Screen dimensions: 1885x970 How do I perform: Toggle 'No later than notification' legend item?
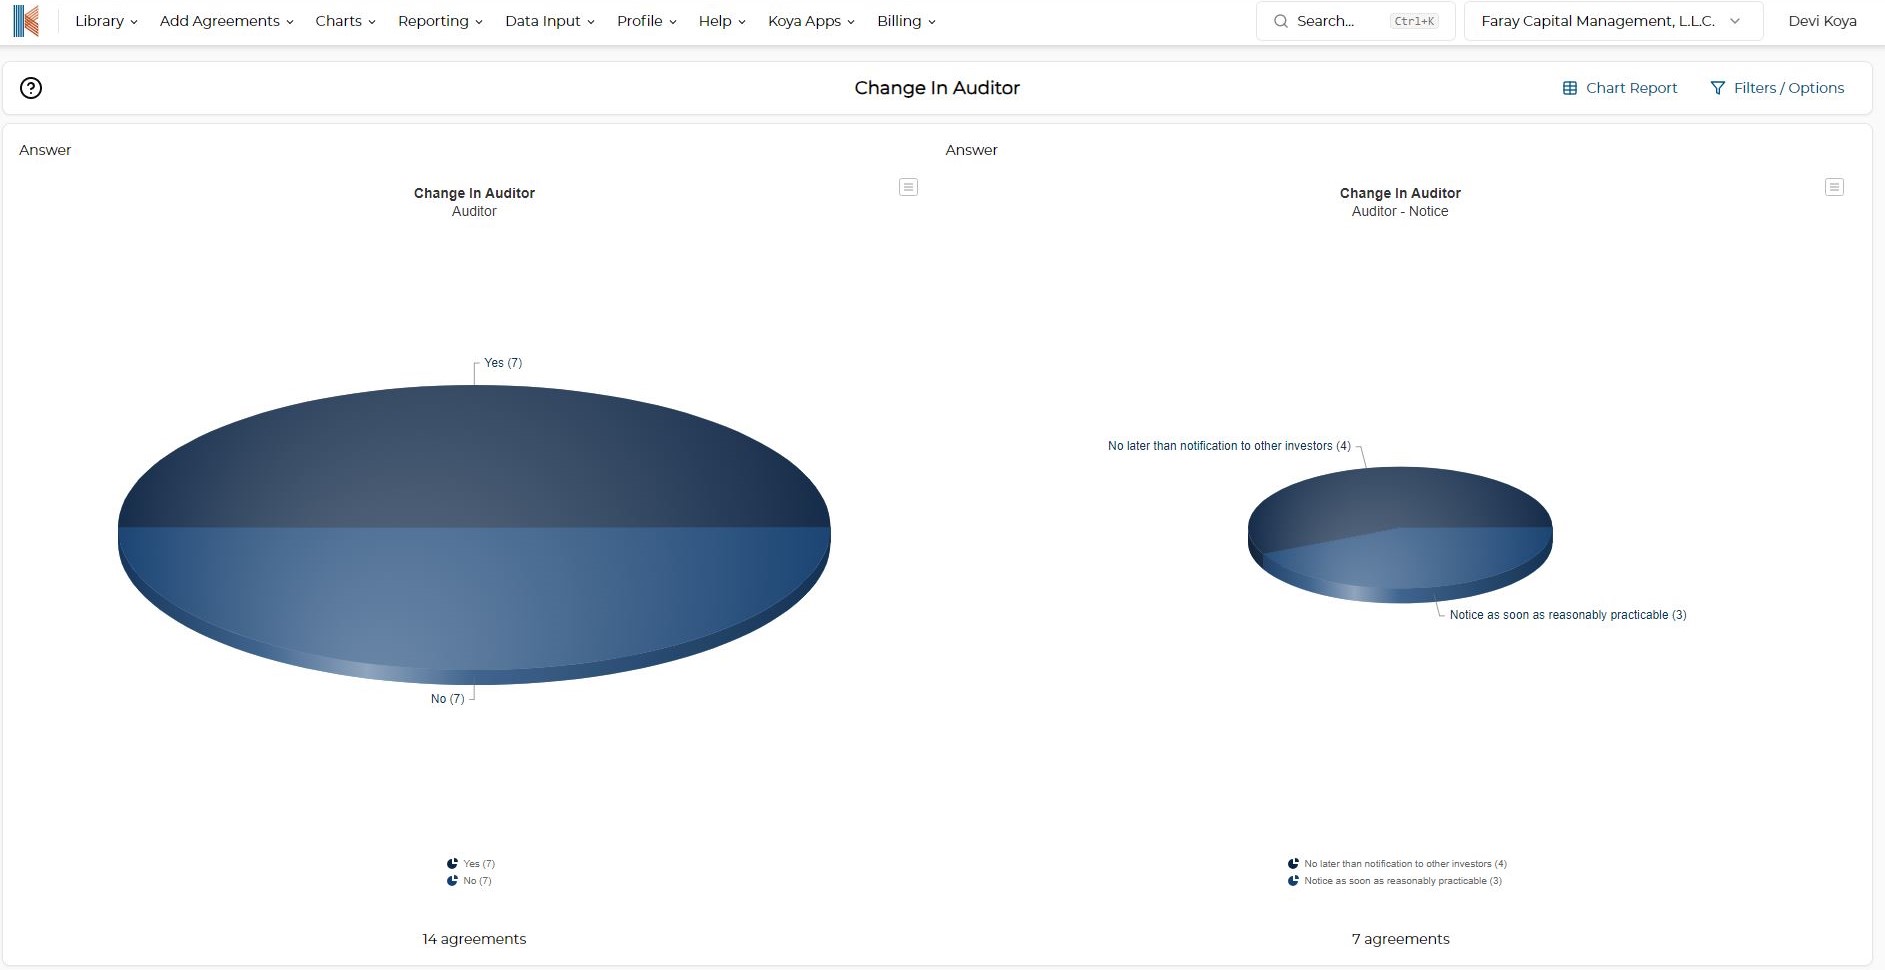click(x=1397, y=864)
